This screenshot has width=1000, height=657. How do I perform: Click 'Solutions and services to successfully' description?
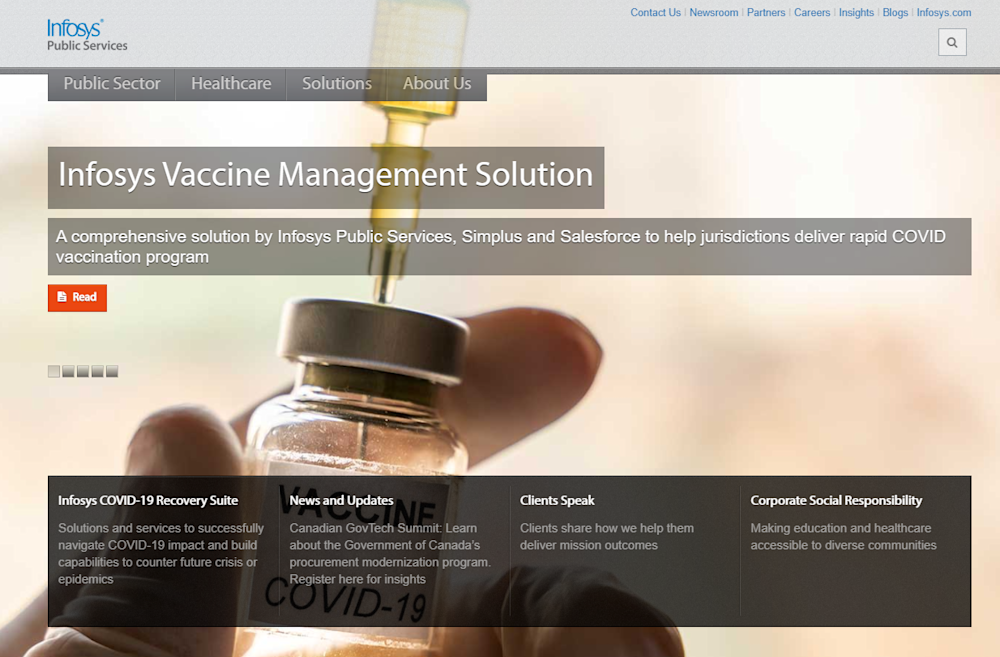(161, 554)
